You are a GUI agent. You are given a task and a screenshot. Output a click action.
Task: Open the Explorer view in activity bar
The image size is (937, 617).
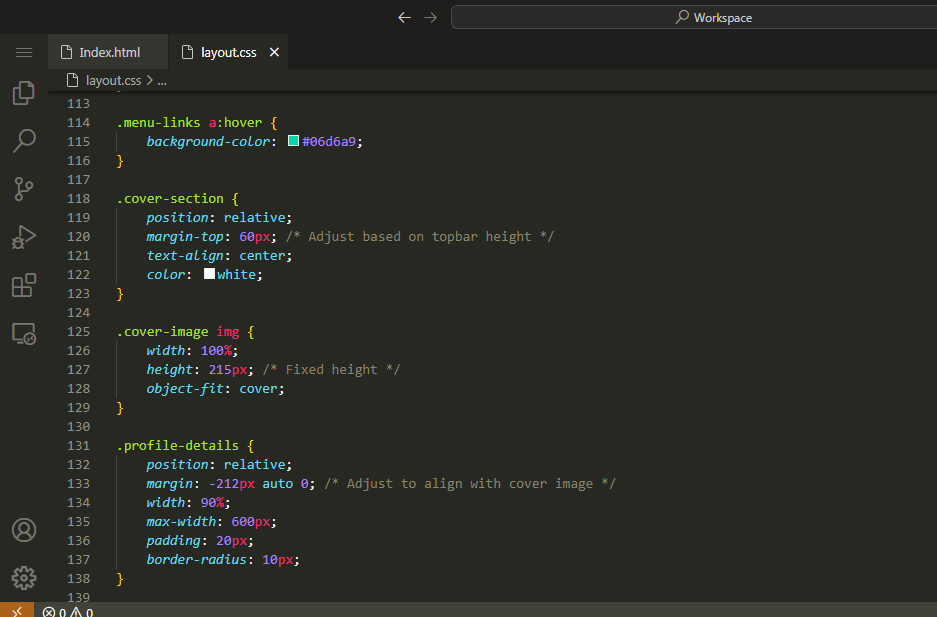pos(24,93)
